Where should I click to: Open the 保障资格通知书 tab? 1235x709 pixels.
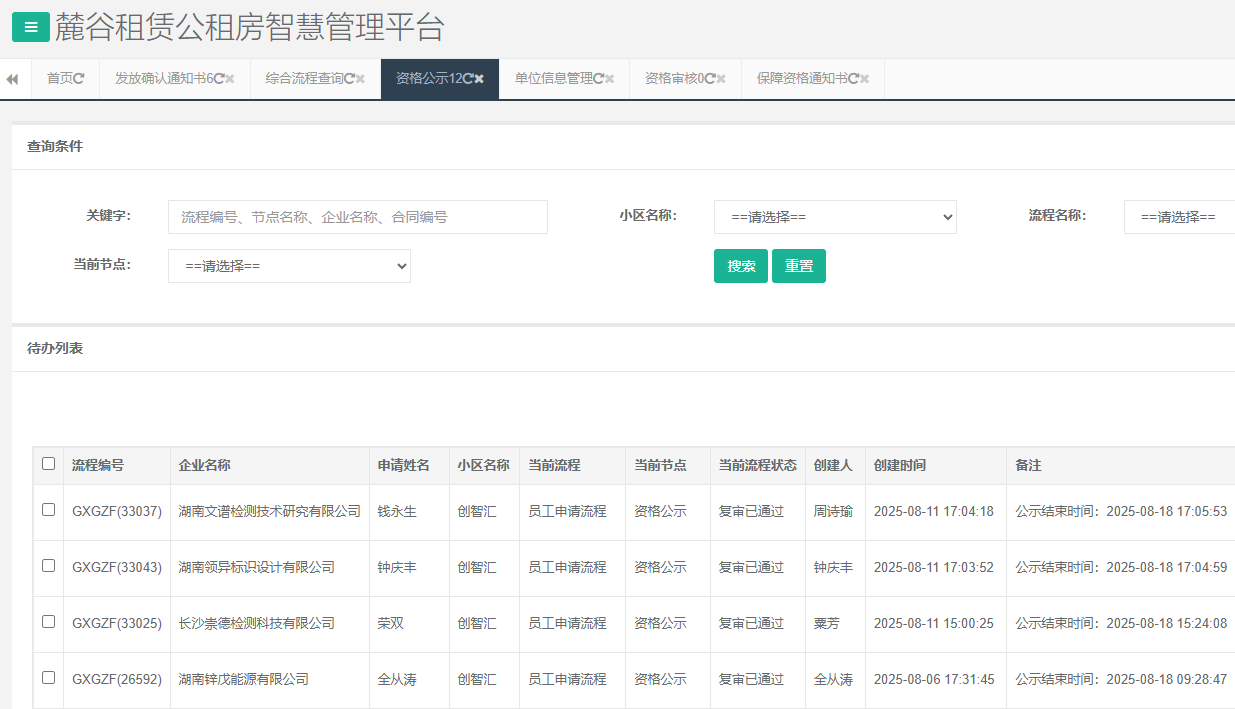[x=801, y=79]
